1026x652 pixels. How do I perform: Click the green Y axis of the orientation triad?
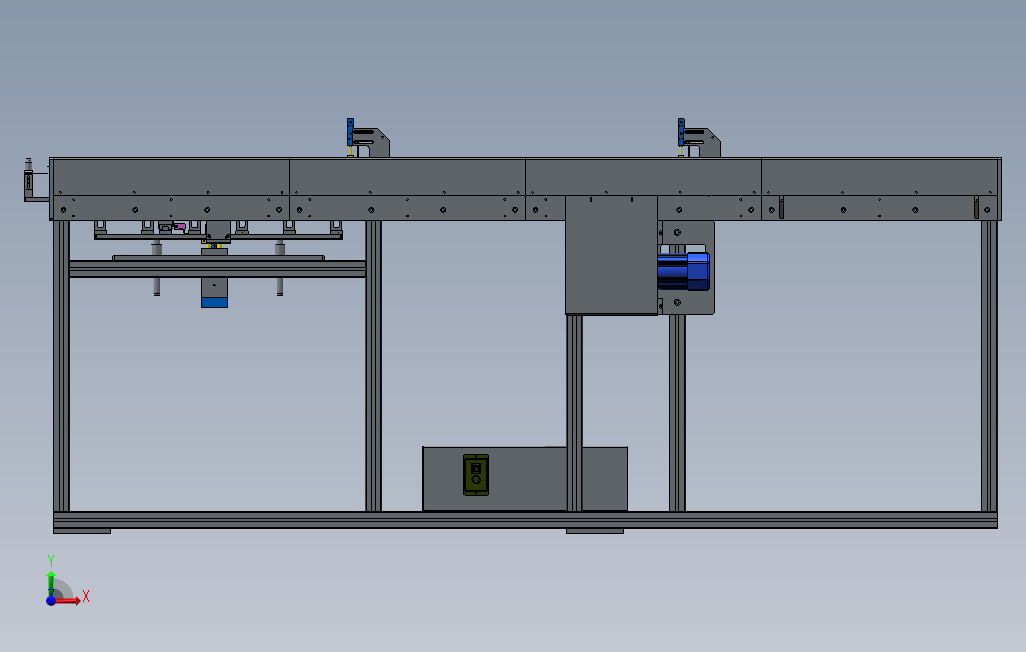point(51,583)
